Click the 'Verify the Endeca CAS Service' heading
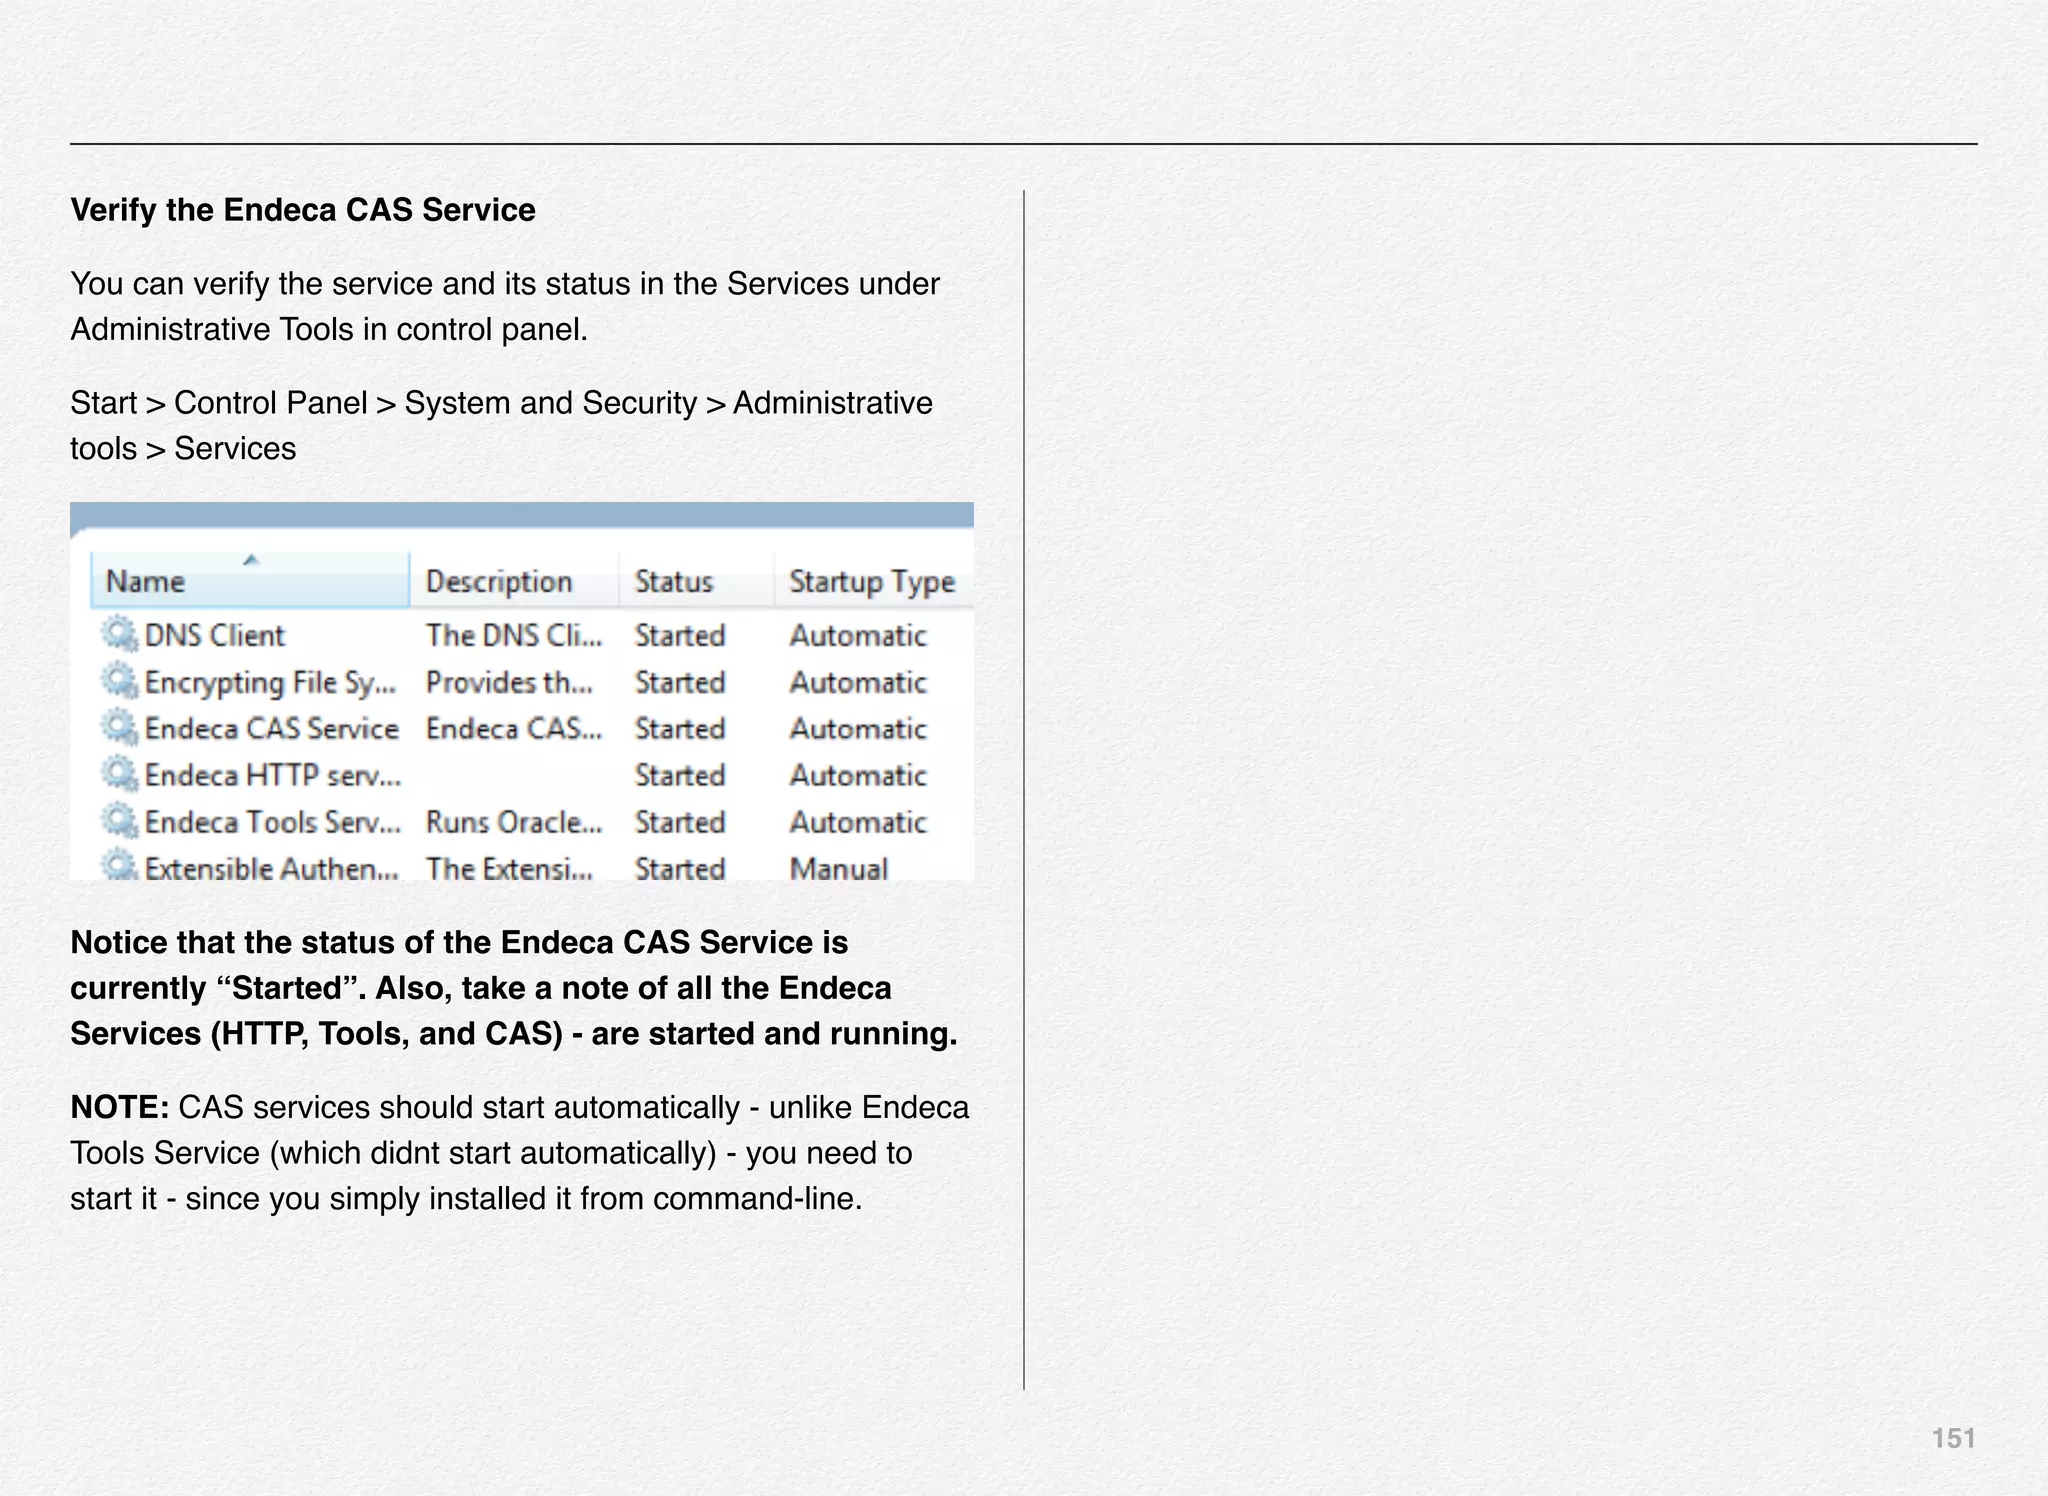The image size is (2048, 1496). 303,210
